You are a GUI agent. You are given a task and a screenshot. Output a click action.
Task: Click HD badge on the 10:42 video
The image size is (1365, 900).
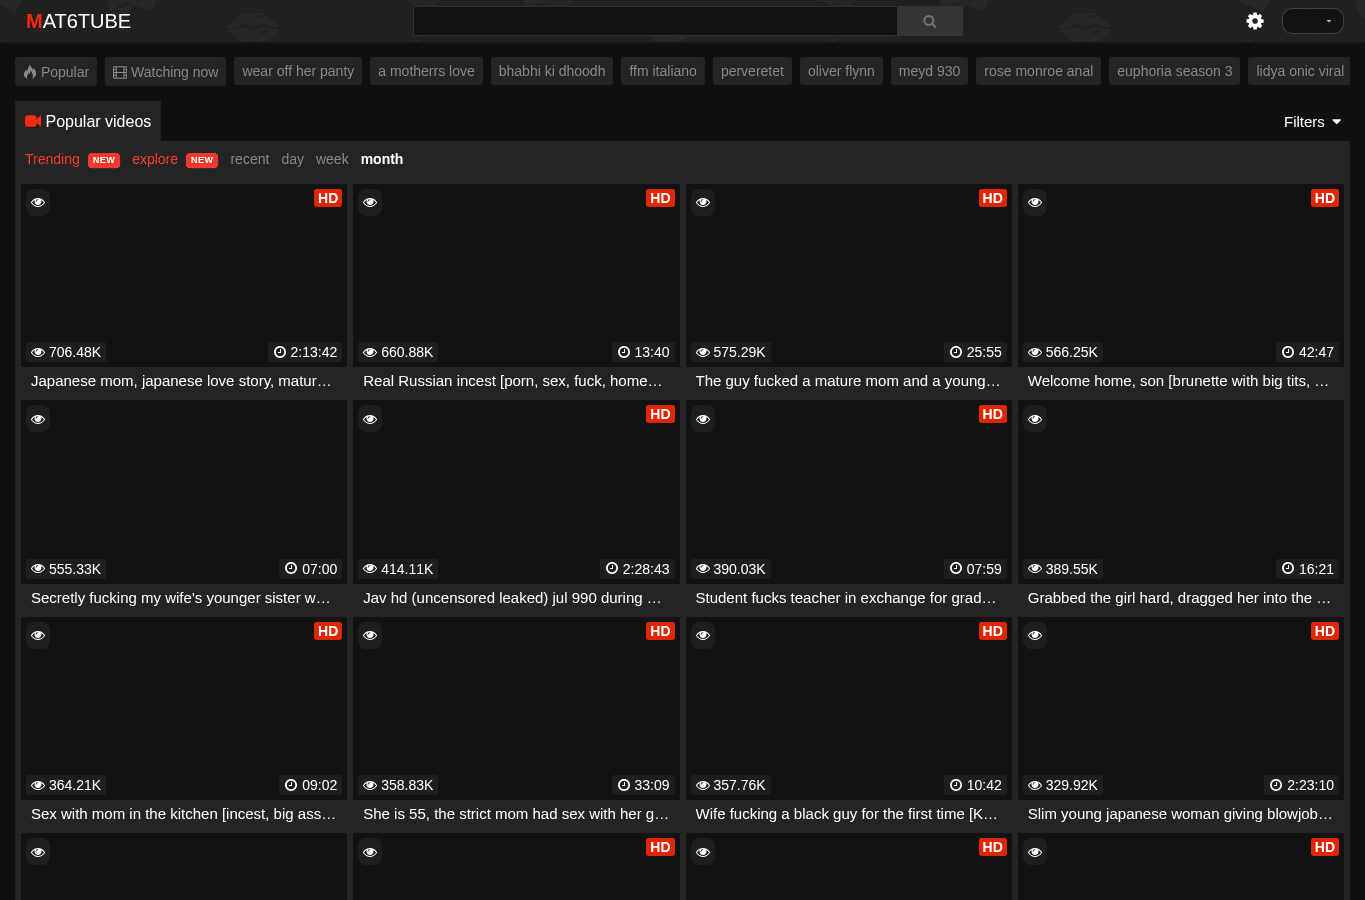coord(992,631)
